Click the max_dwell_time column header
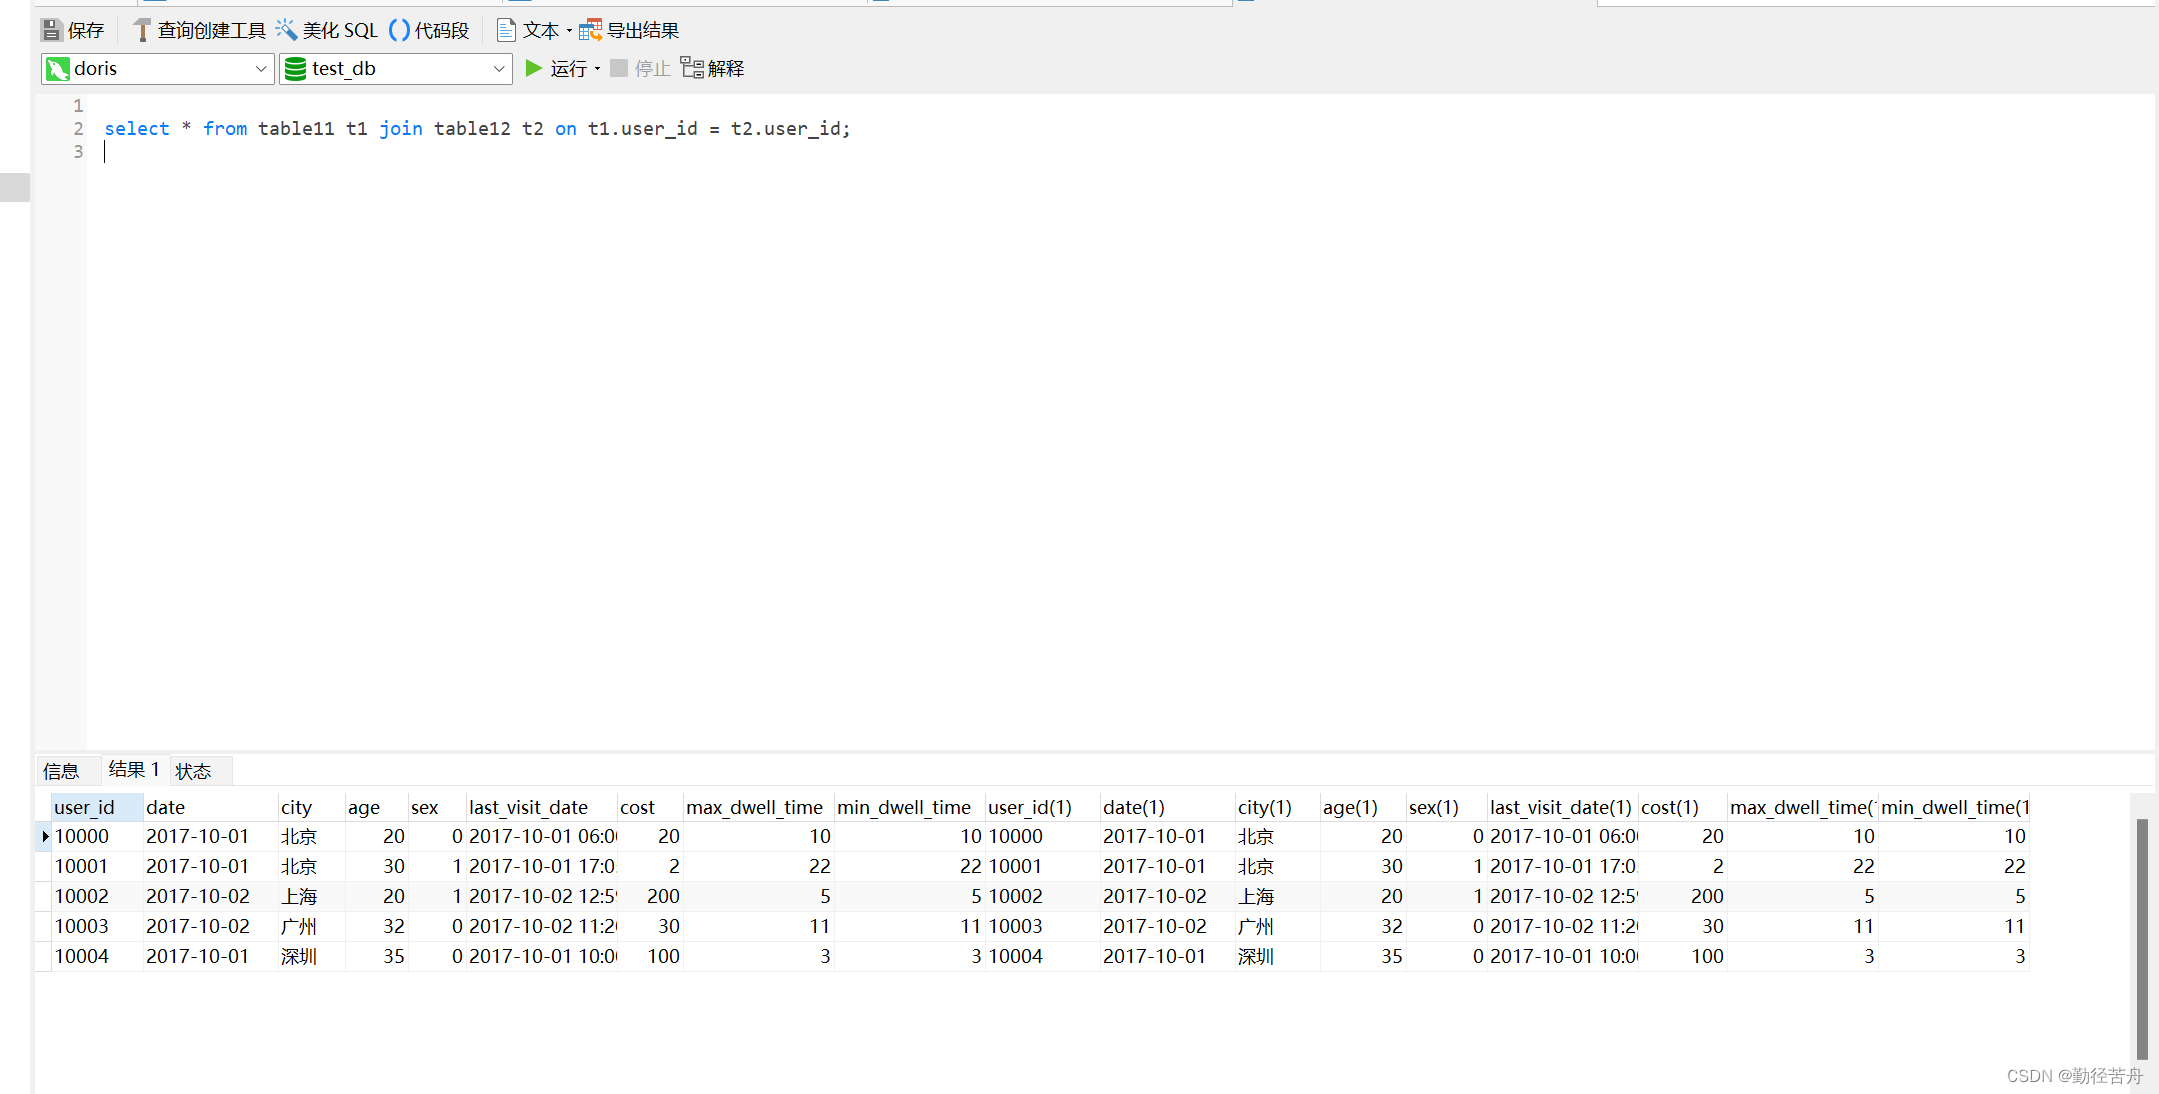The width and height of the screenshot is (2159, 1094). click(x=758, y=807)
